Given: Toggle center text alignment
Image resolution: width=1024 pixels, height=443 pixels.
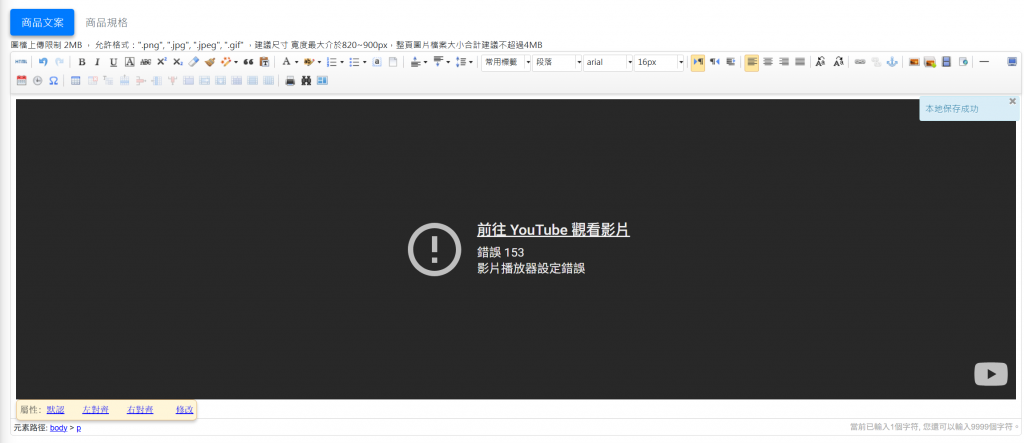Looking at the screenshot, I should pos(768,62).
